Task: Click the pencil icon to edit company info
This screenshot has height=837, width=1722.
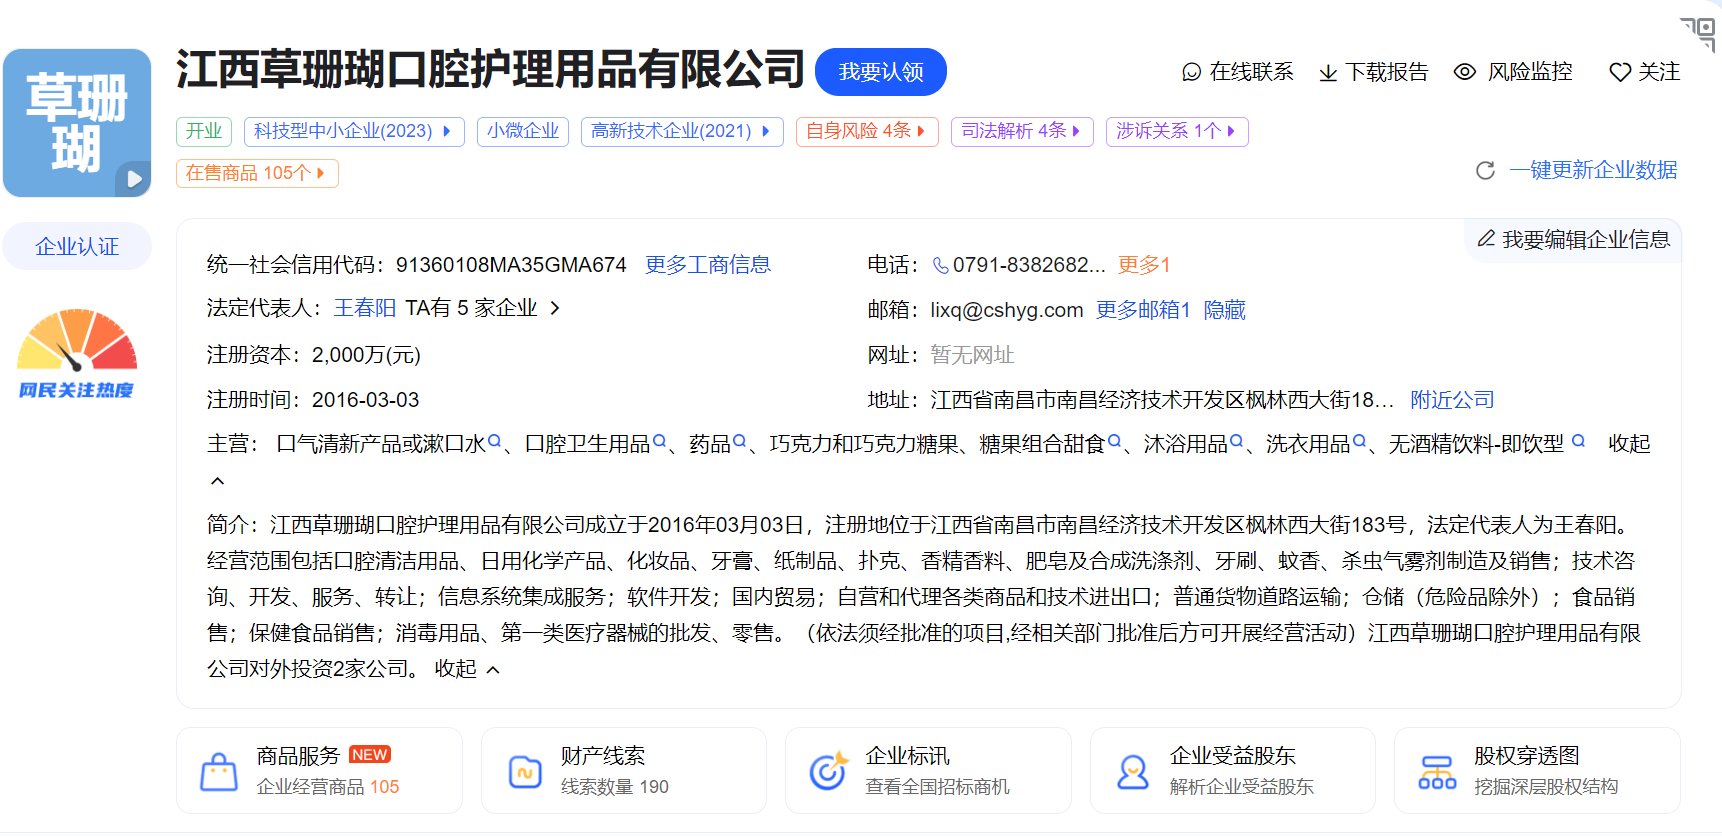Action: pos(1486,239)
